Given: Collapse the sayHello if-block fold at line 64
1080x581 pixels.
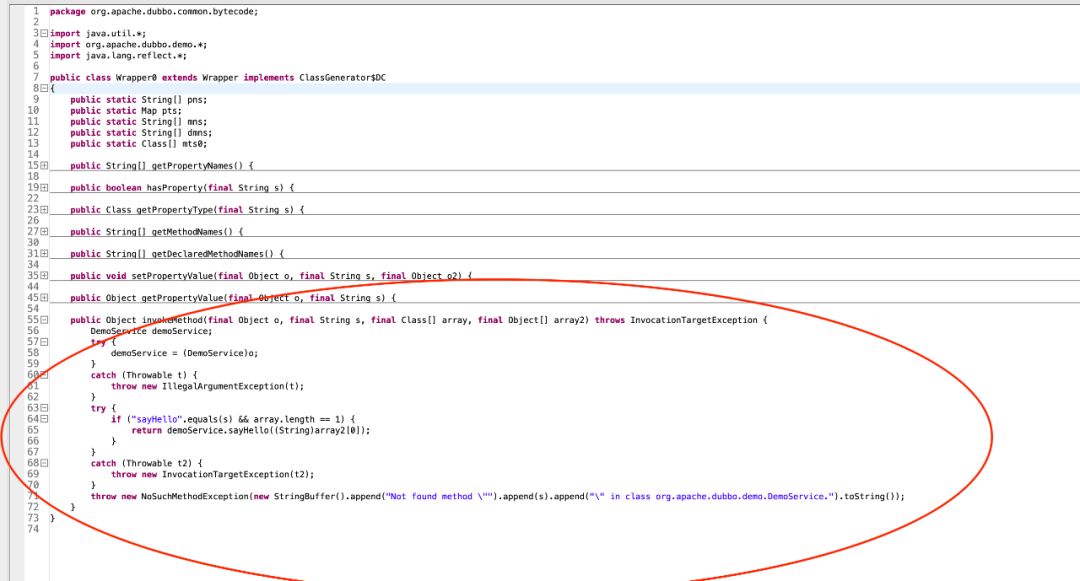Looking at the screenshot, I should click(x=44, y=419).
